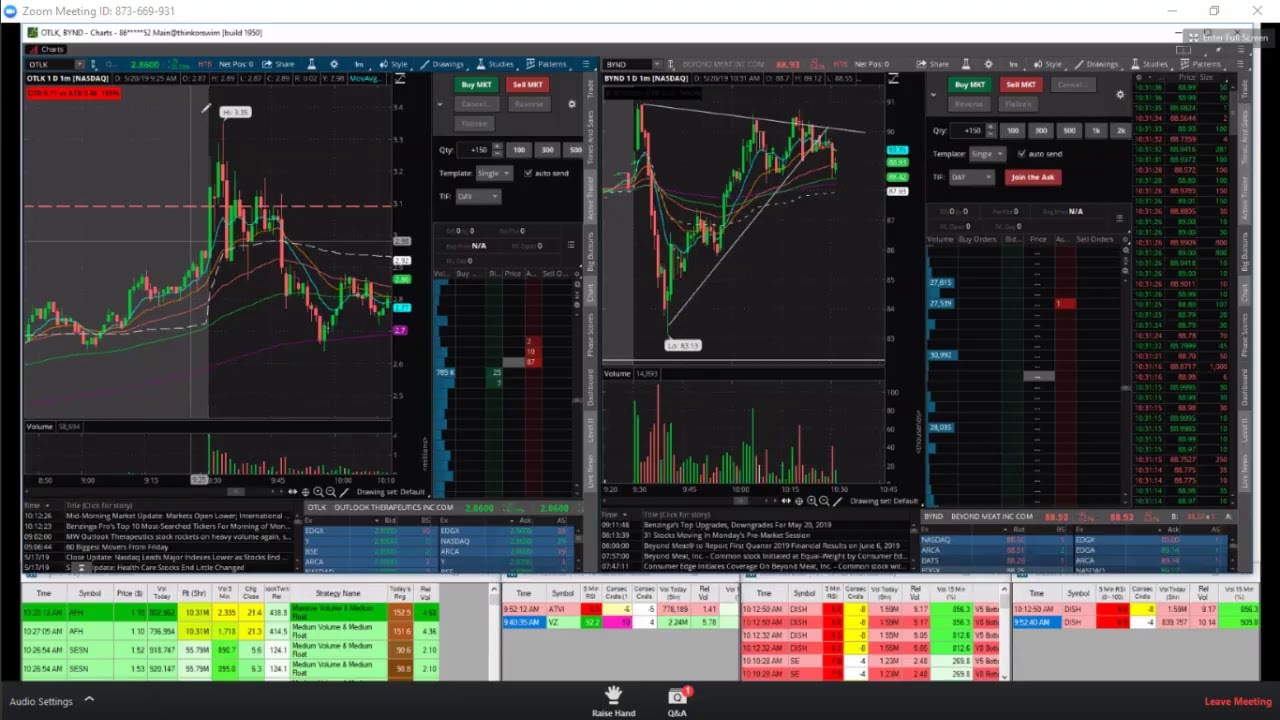1280x720 pixels.
Task: Open chart settings gear in BYND toolbar
Action: [x=989, y=64]
